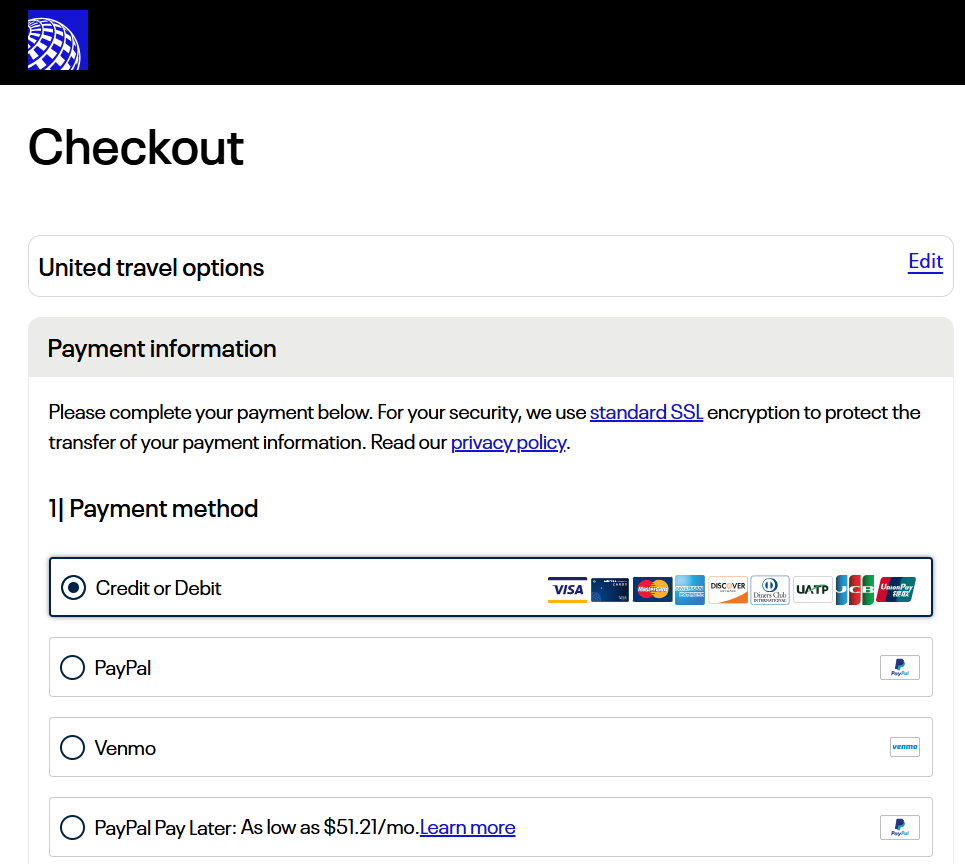Choose the Venmo radio button

coord(73,748)
